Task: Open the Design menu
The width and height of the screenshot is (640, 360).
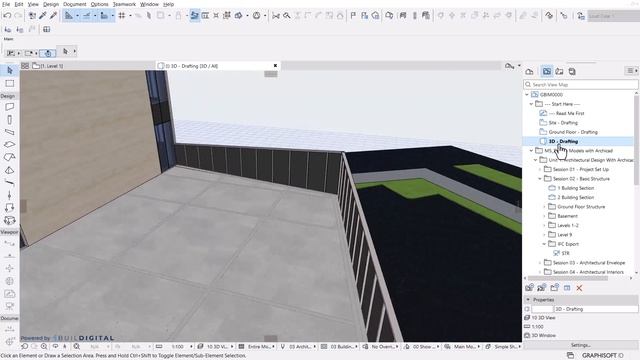Action: point(51,4)
